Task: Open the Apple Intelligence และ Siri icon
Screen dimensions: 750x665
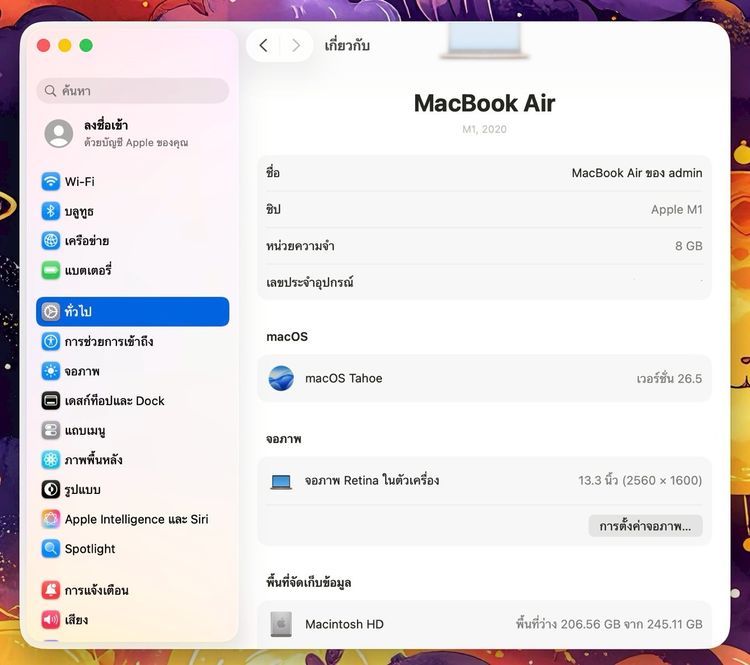Action: point(50,519)
